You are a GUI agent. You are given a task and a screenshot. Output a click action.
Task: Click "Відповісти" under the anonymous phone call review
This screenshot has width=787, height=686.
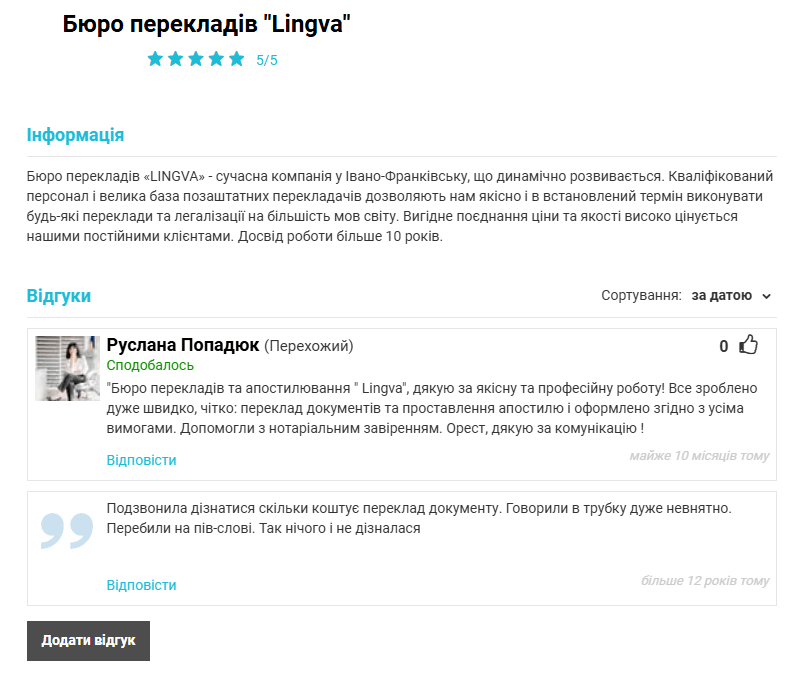(141, 585)
